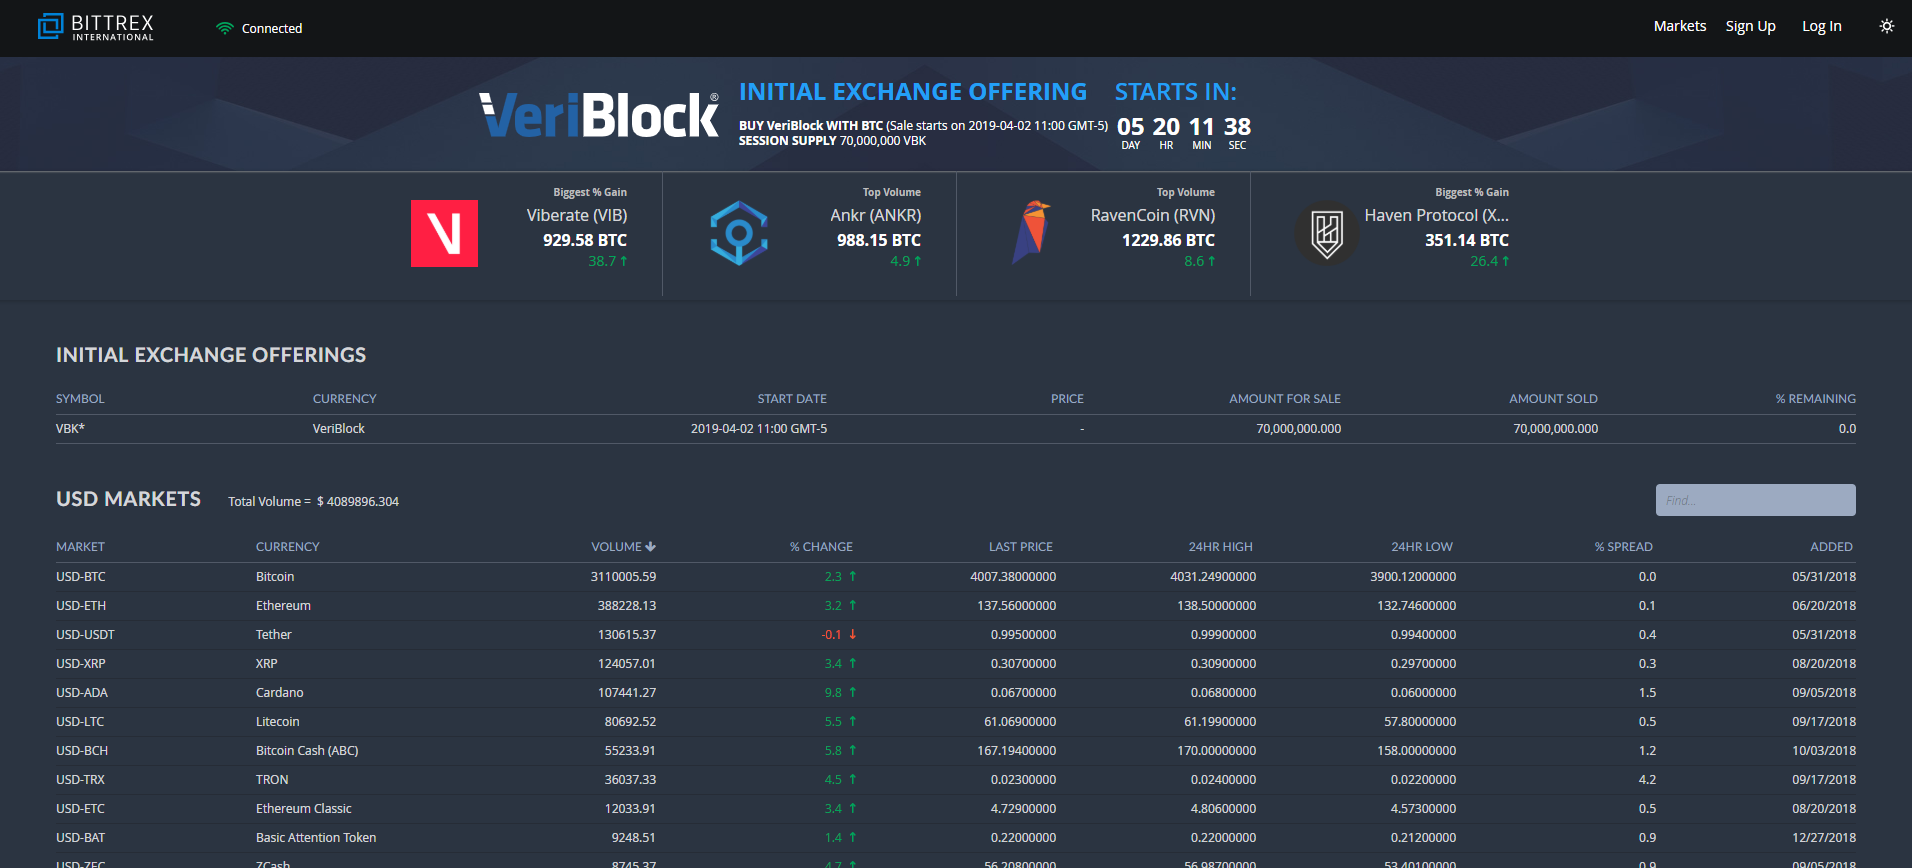Click the VBK* symbol in IEO table
Screen dimensions: 1912x868
point(70,429)
